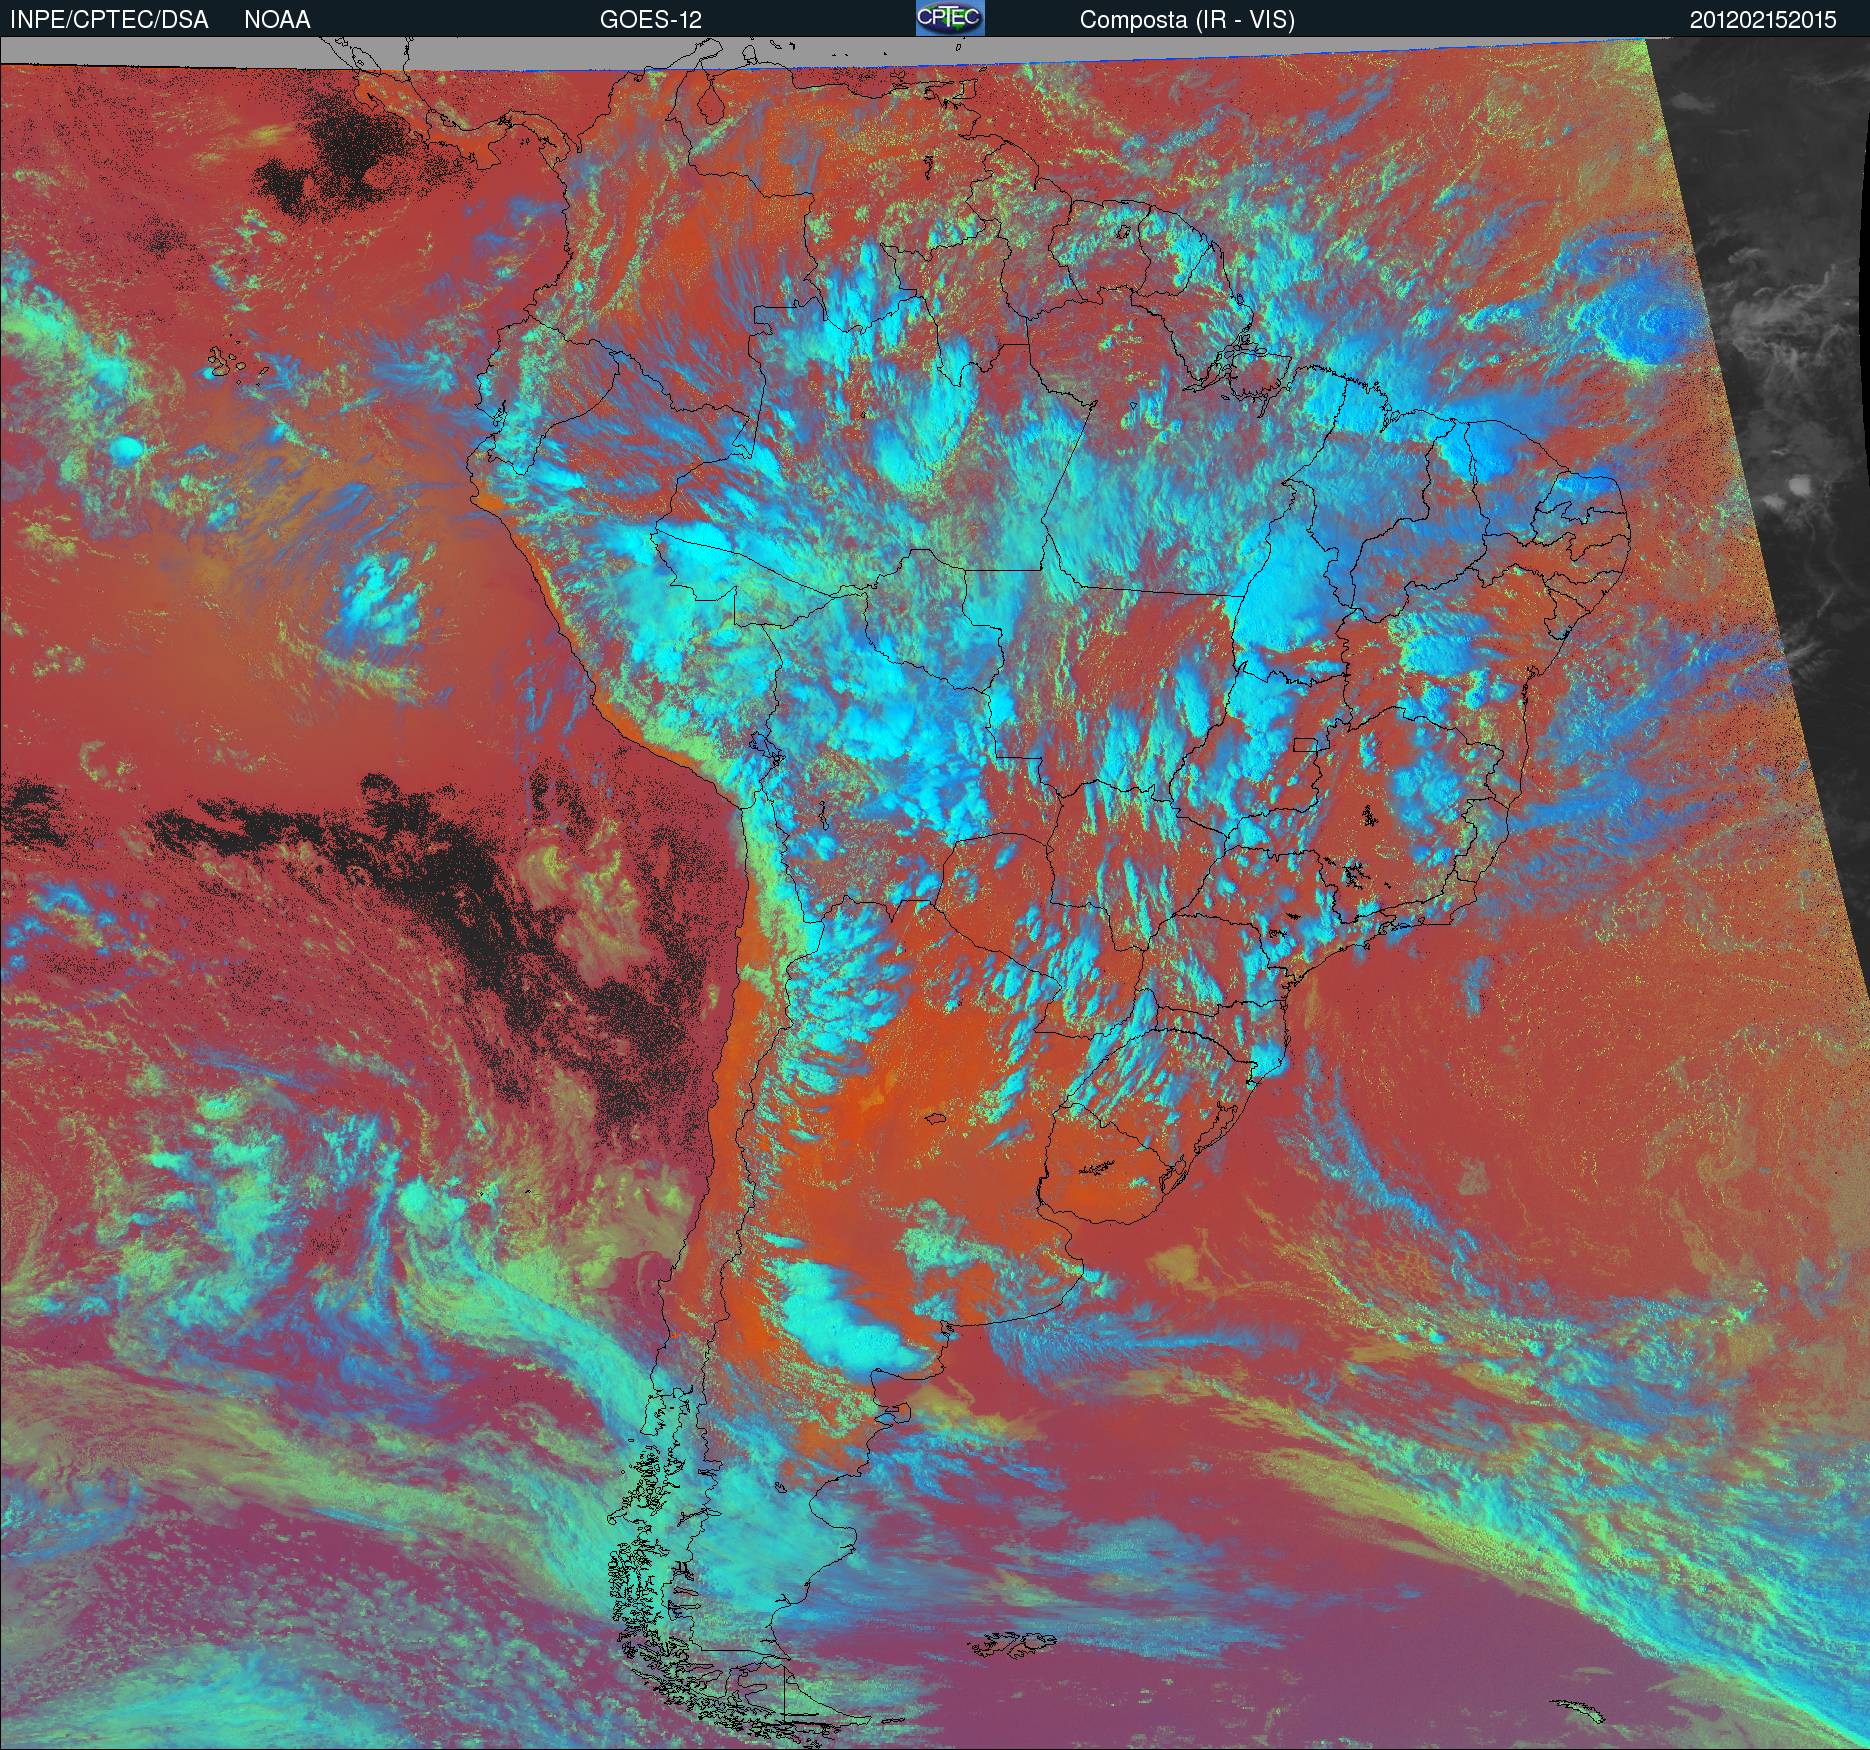This screenshot has height=1750, width=1870.
Task: Click the NOAA label in the header
Action: 277,20
